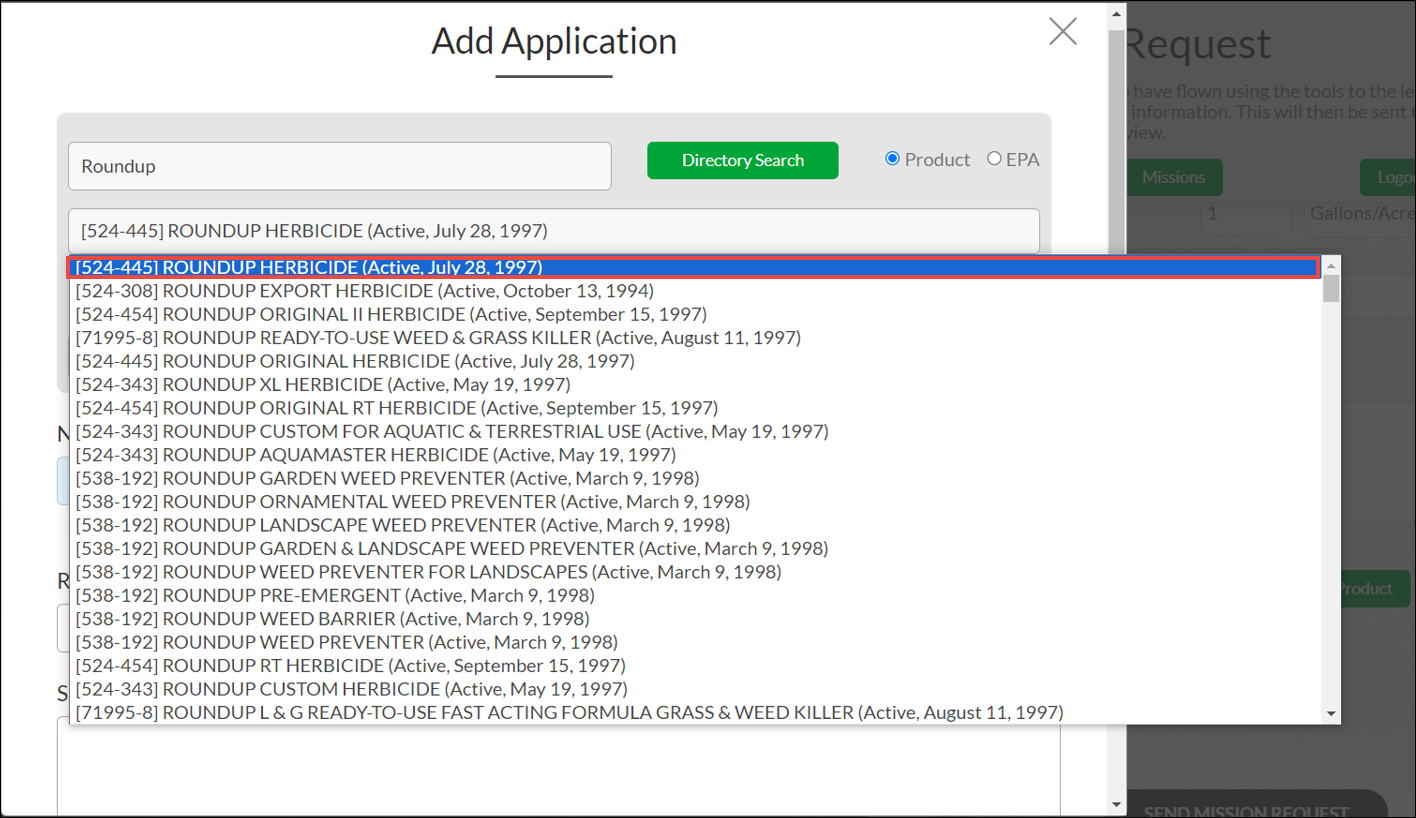Pick ROUNDUP GARDEN WEED PREVENTER entry

[x=695, y=478]
